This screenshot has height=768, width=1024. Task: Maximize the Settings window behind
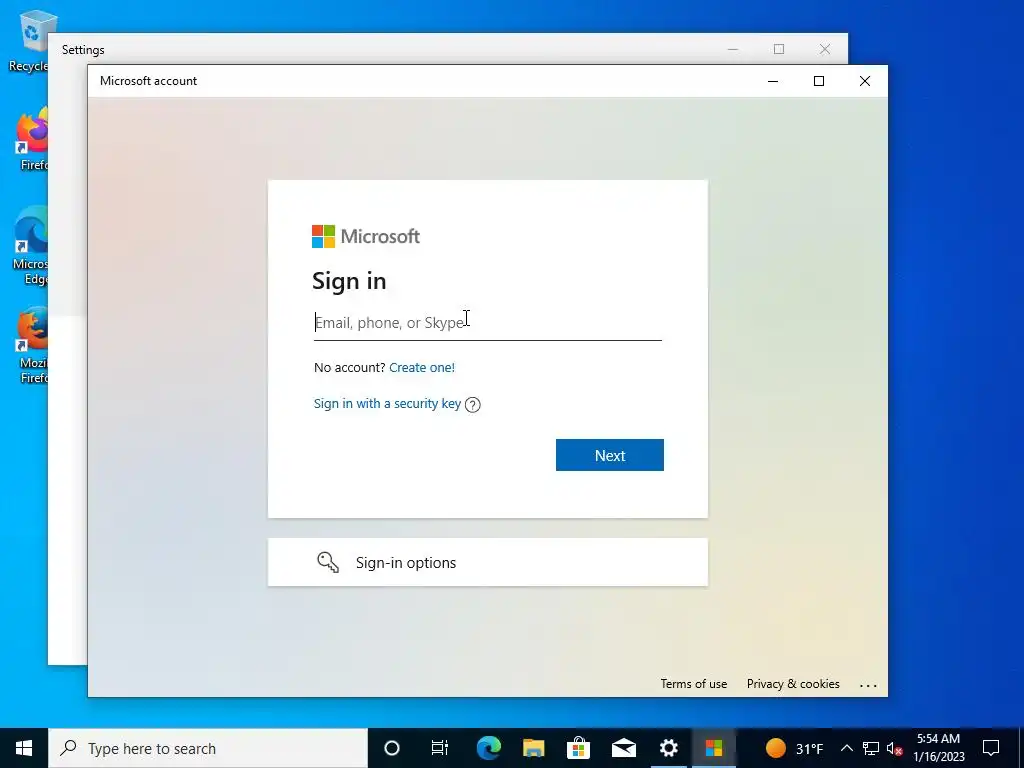(779, 49)
